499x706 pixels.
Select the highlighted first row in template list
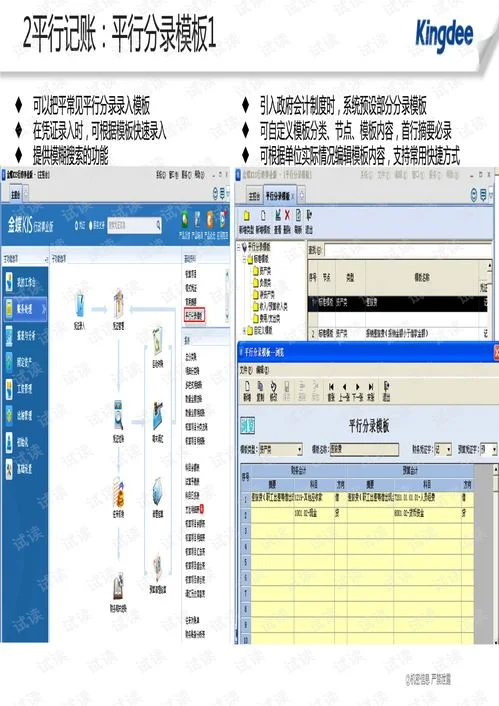pos(398,303)
